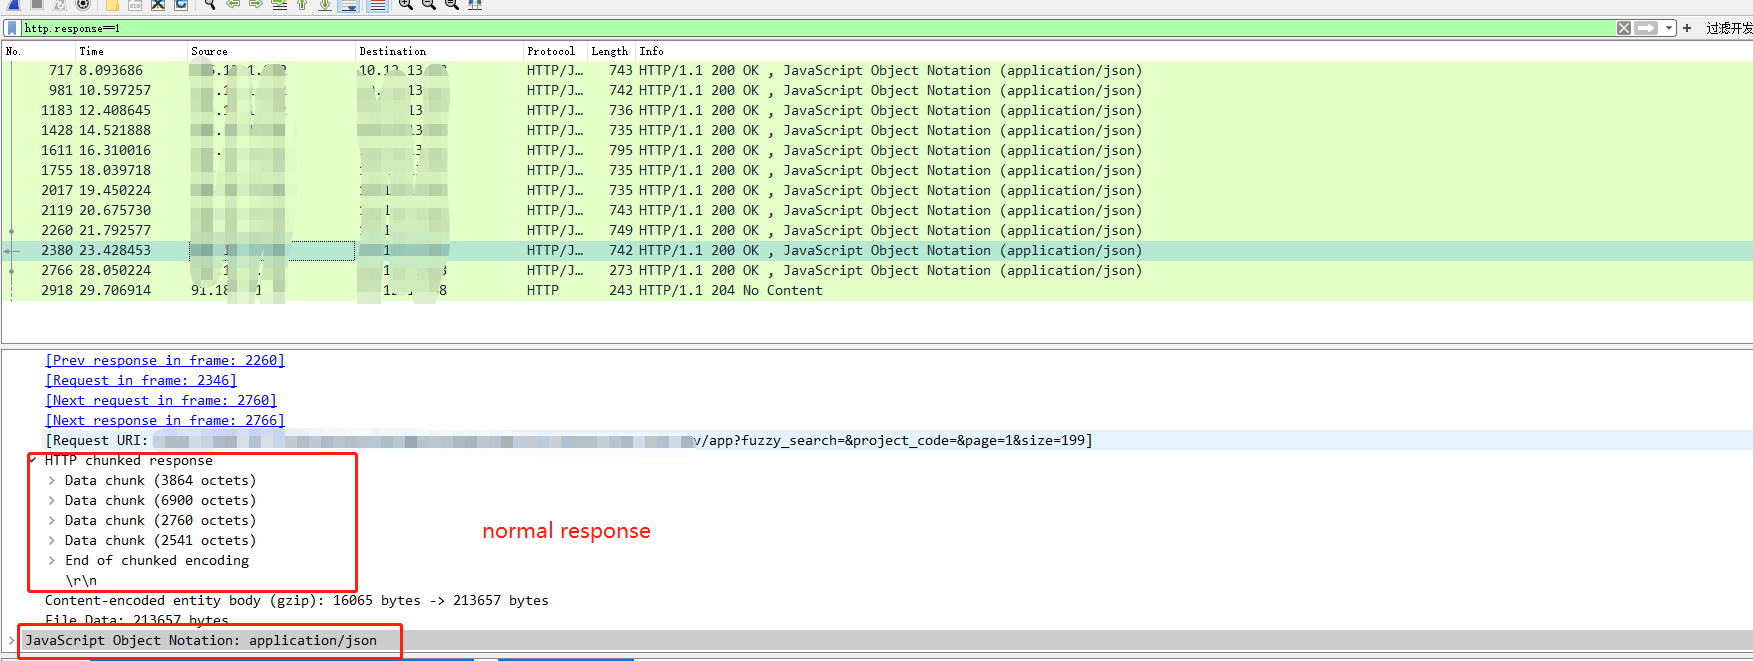Expand the JavaScript Object Notation application/json node

point(12,640)
